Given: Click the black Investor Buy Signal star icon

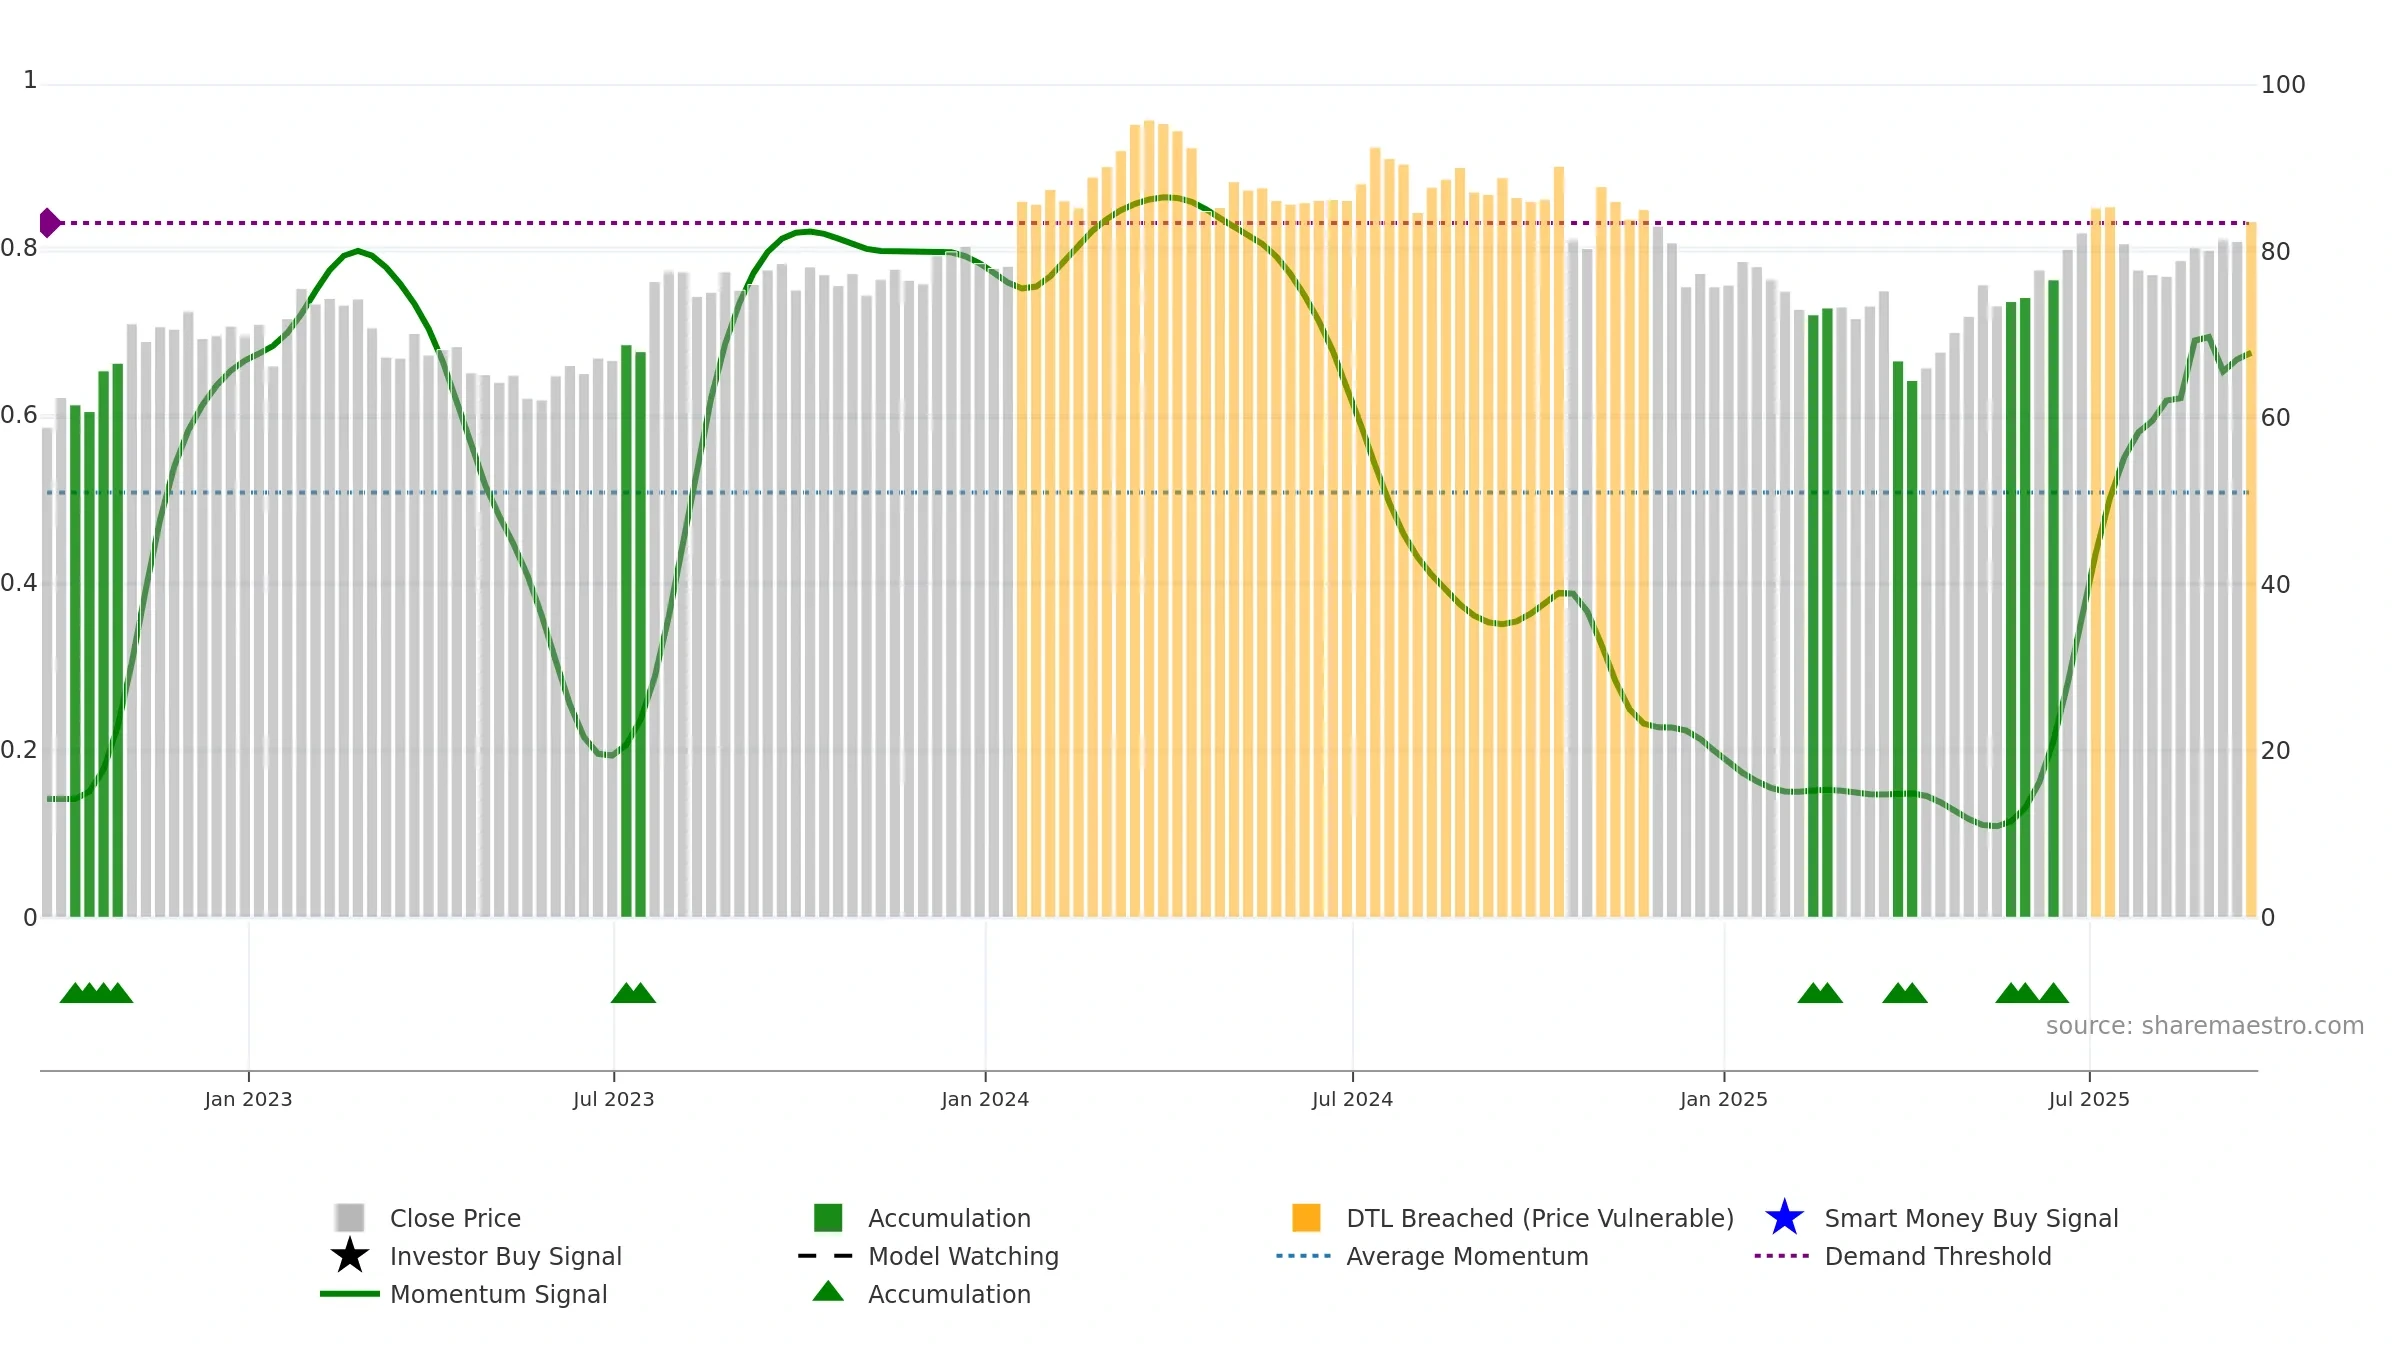Looking at the screenshot, I should point(350,1255).
